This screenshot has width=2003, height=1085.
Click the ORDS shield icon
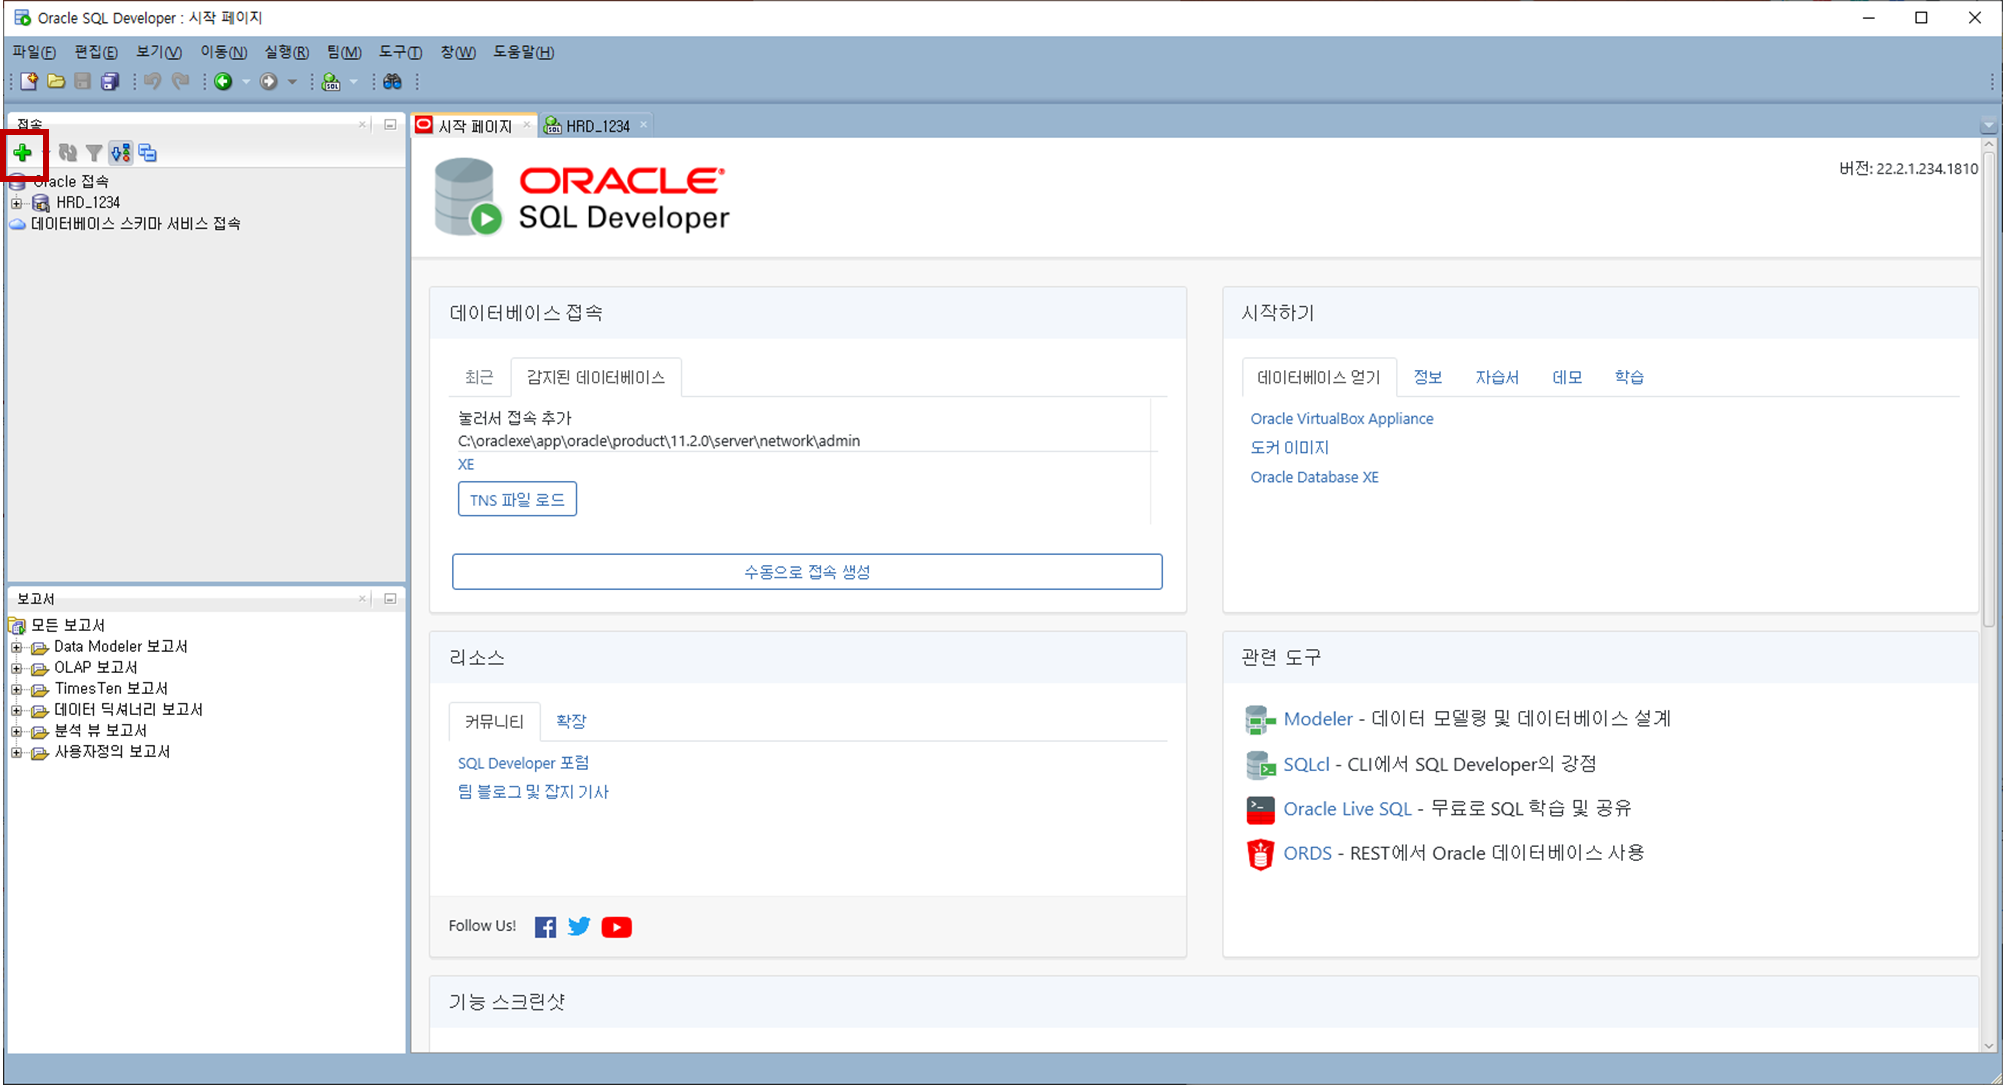coord(1260,854)
